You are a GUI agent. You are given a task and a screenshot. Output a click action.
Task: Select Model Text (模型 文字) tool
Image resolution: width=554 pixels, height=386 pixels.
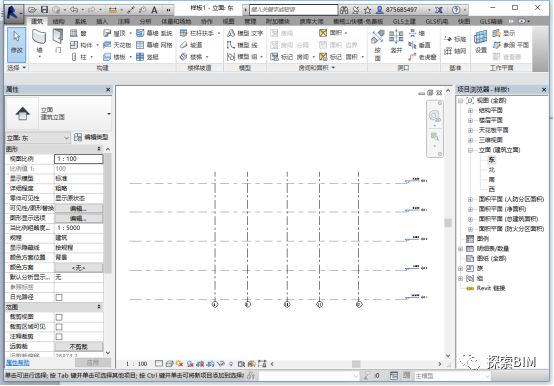pos(245,33)
